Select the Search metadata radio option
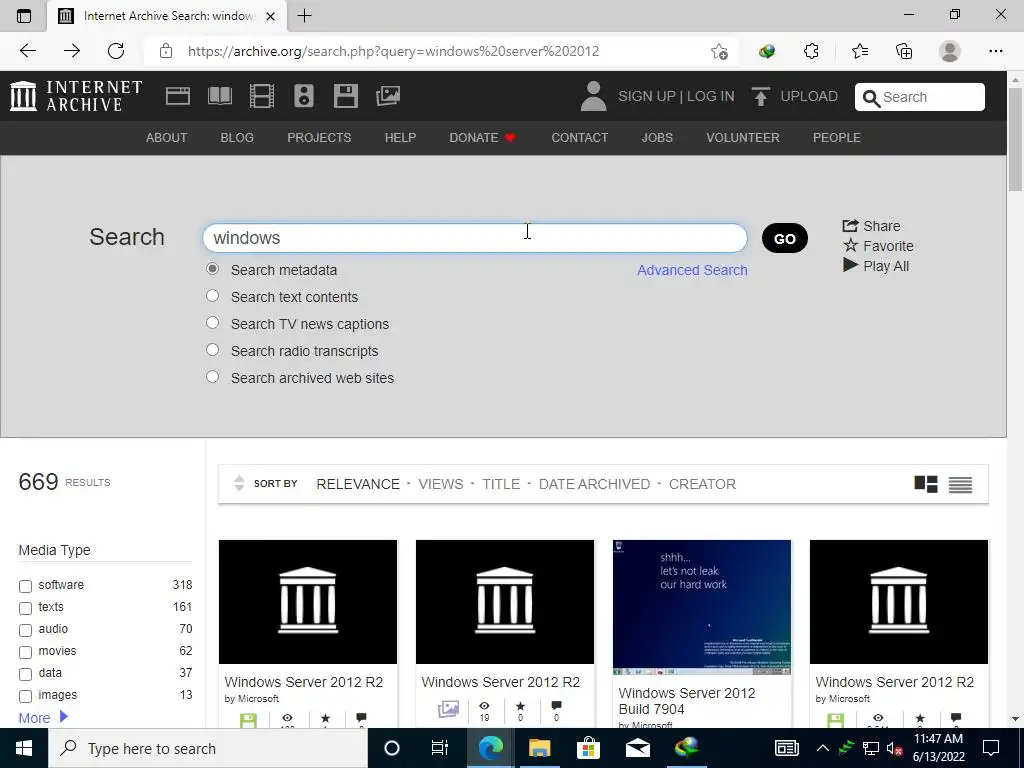1024x768 pixels. (x=212, y=269)
